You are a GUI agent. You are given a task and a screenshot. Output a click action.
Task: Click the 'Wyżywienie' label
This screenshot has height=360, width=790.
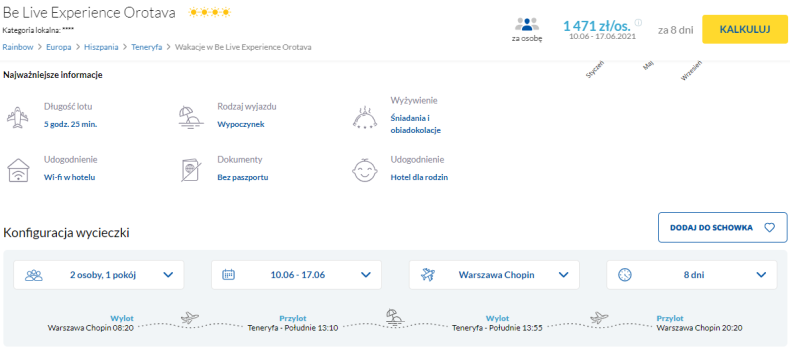[x=414, y=100]
